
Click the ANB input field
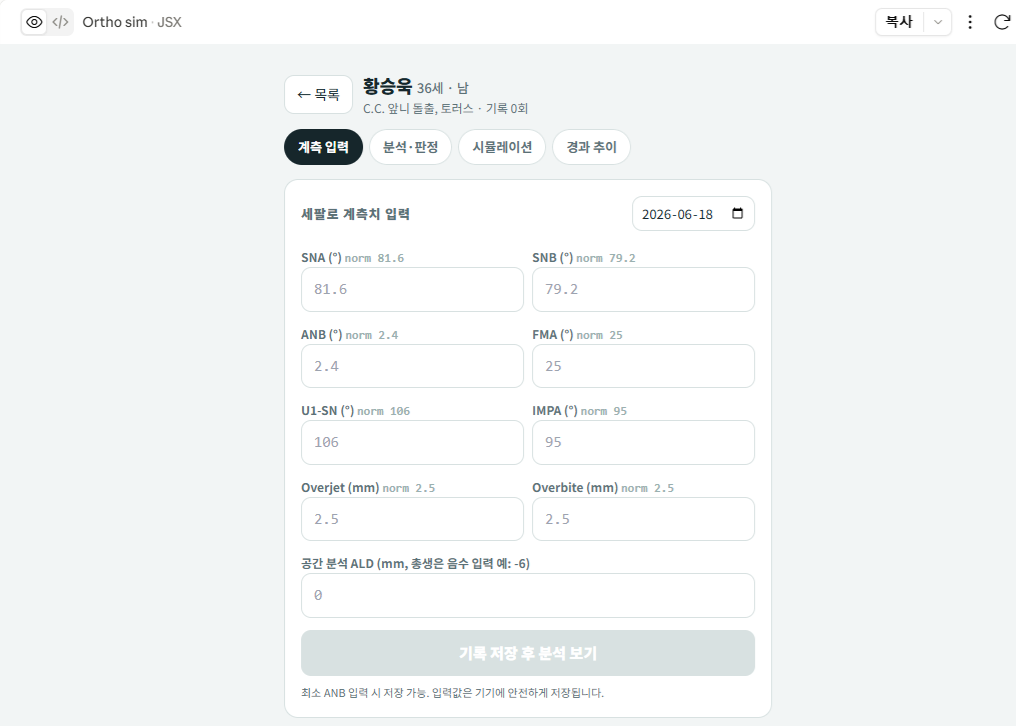pos(412,366)
